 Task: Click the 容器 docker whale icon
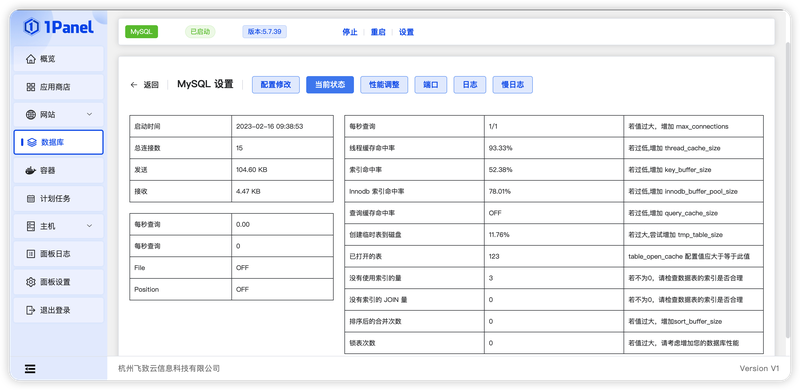[31, 170]
